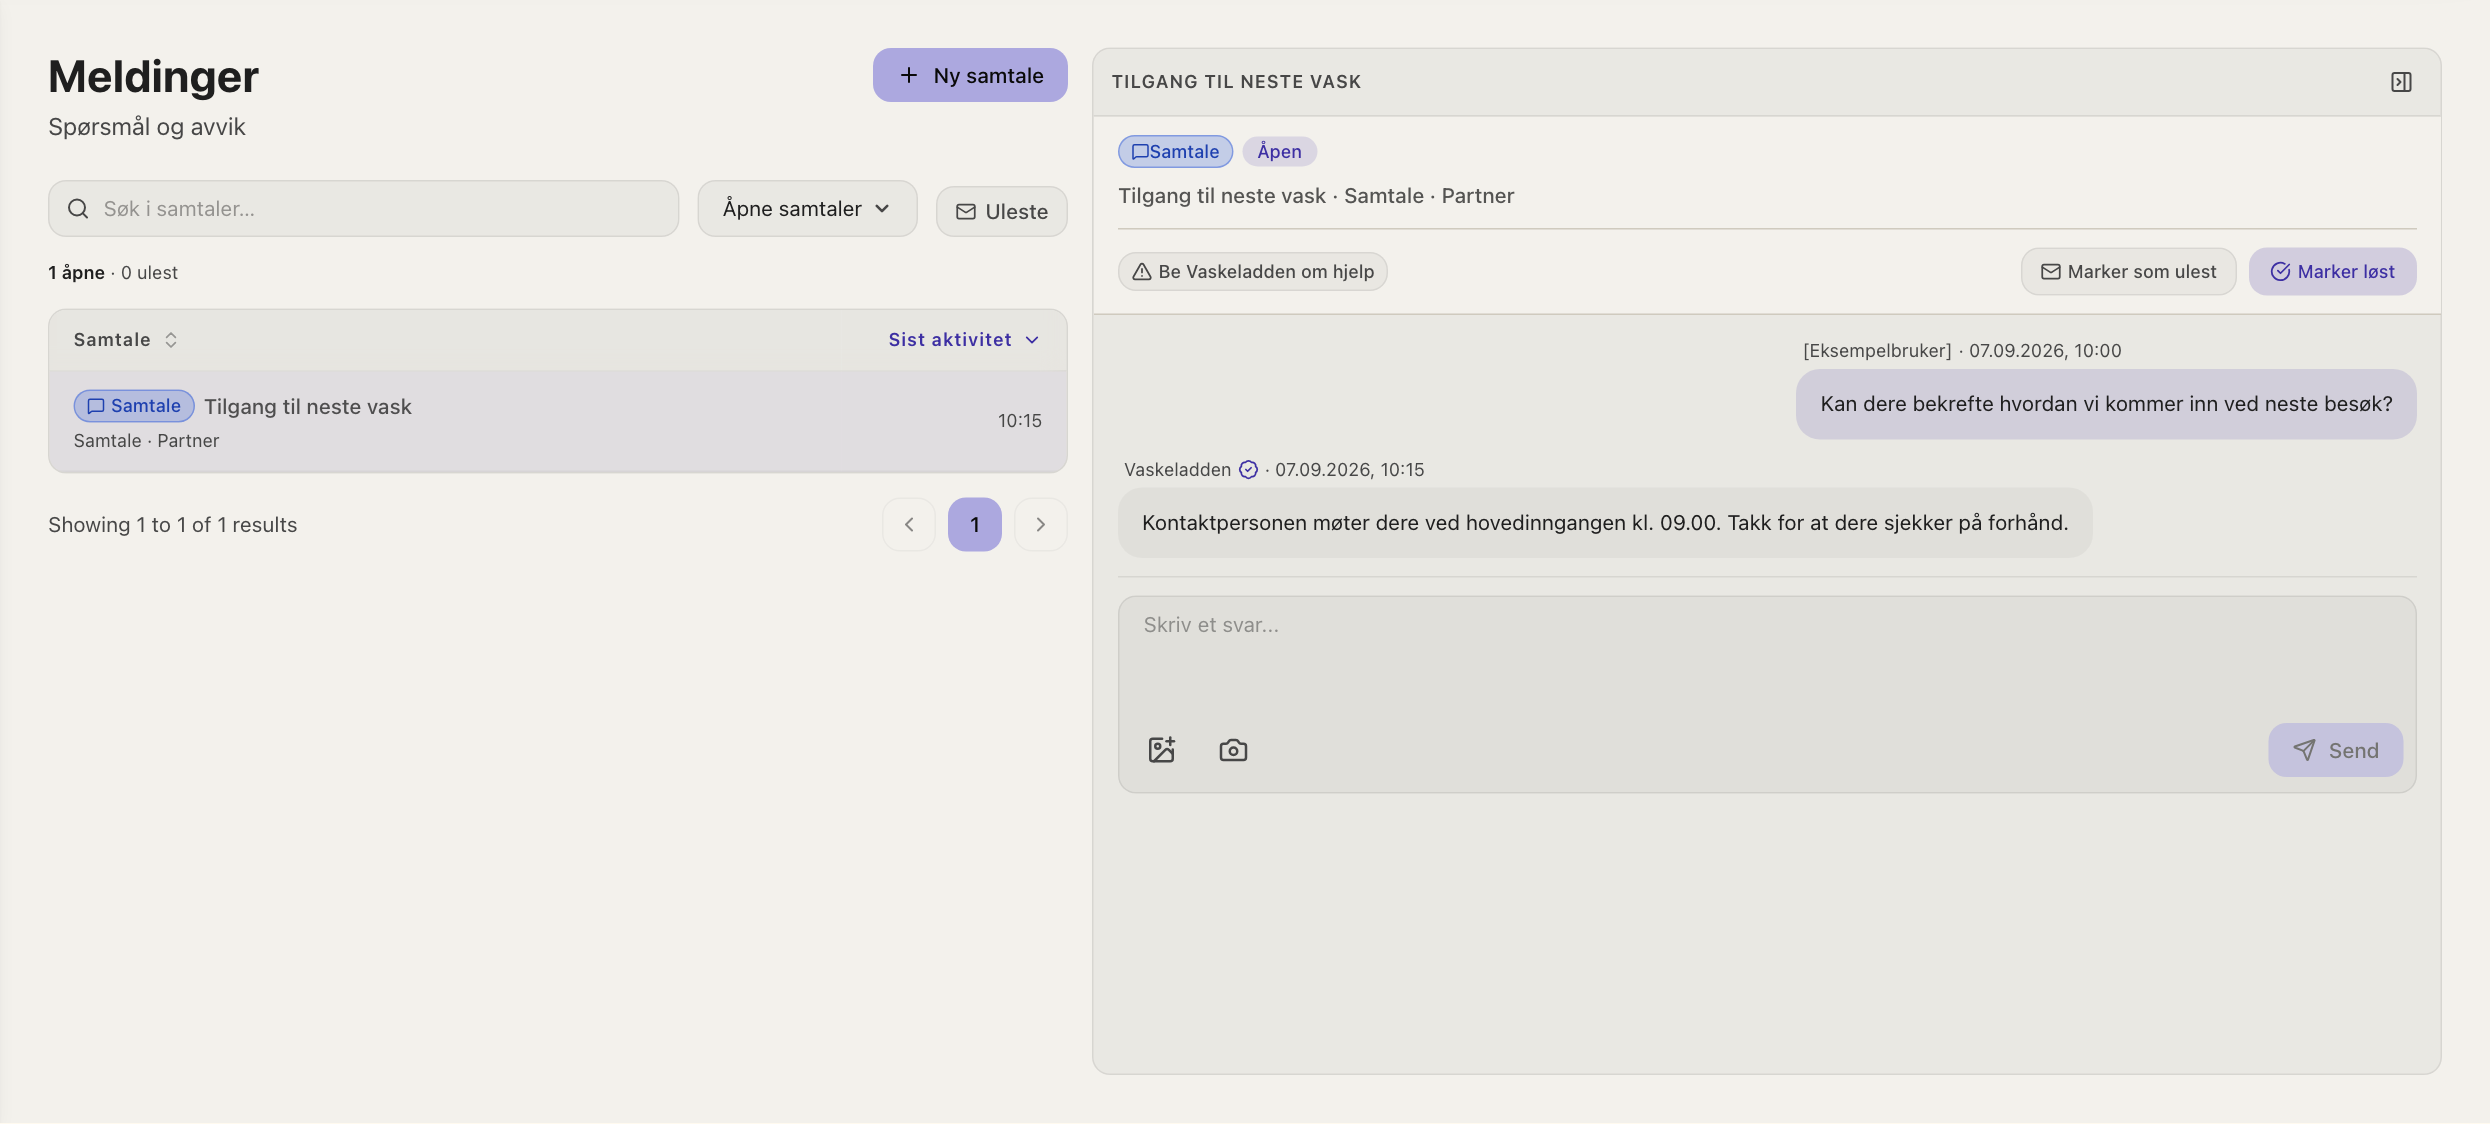The image size is (2490, 1124).
Task: Select the Tilgang til neste vask conversation
Action: click(558, 421)
